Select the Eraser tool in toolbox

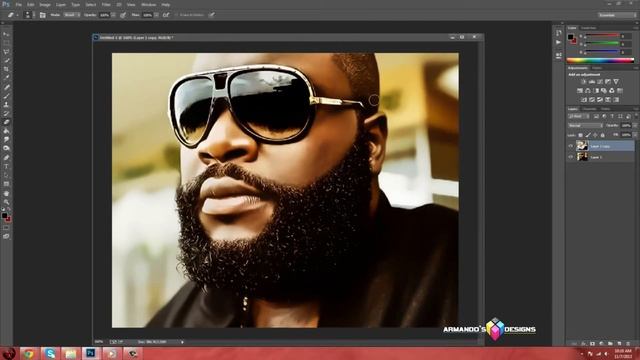6,122
